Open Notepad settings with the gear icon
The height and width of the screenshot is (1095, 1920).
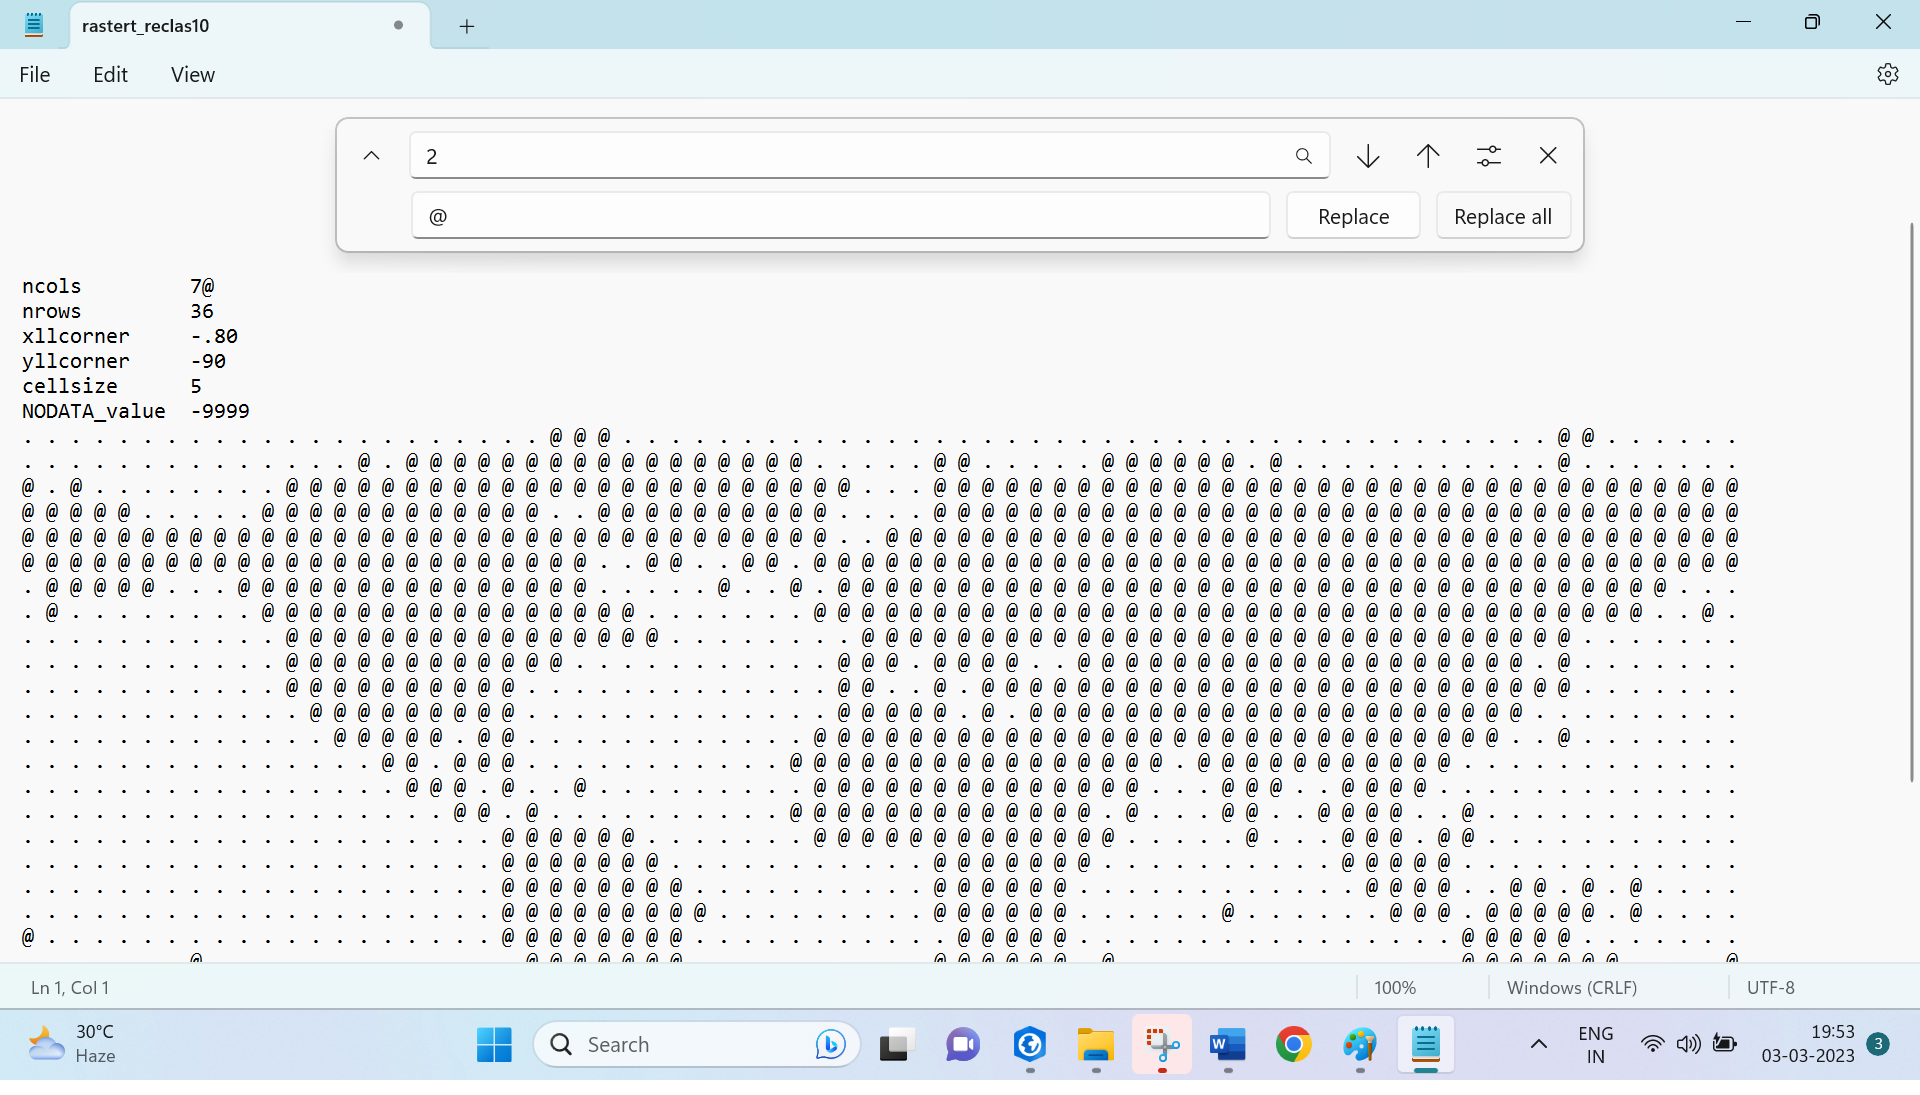pyautogui.click(x=1888, y=73)
